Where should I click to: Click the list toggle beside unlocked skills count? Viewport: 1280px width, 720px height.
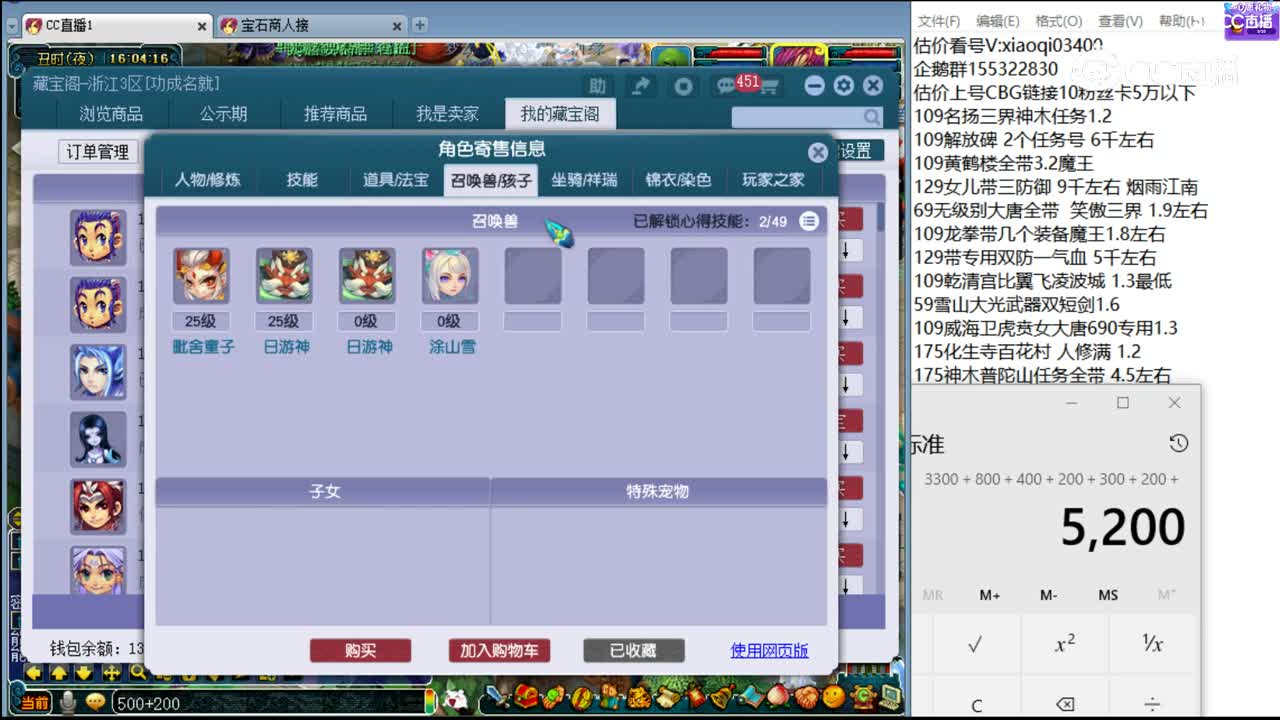[x=809, y=220]
